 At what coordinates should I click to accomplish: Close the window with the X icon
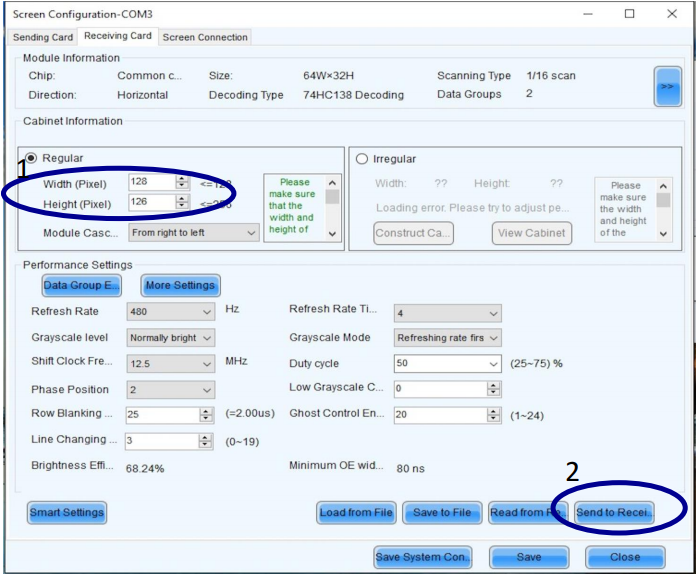click(672, 14)
